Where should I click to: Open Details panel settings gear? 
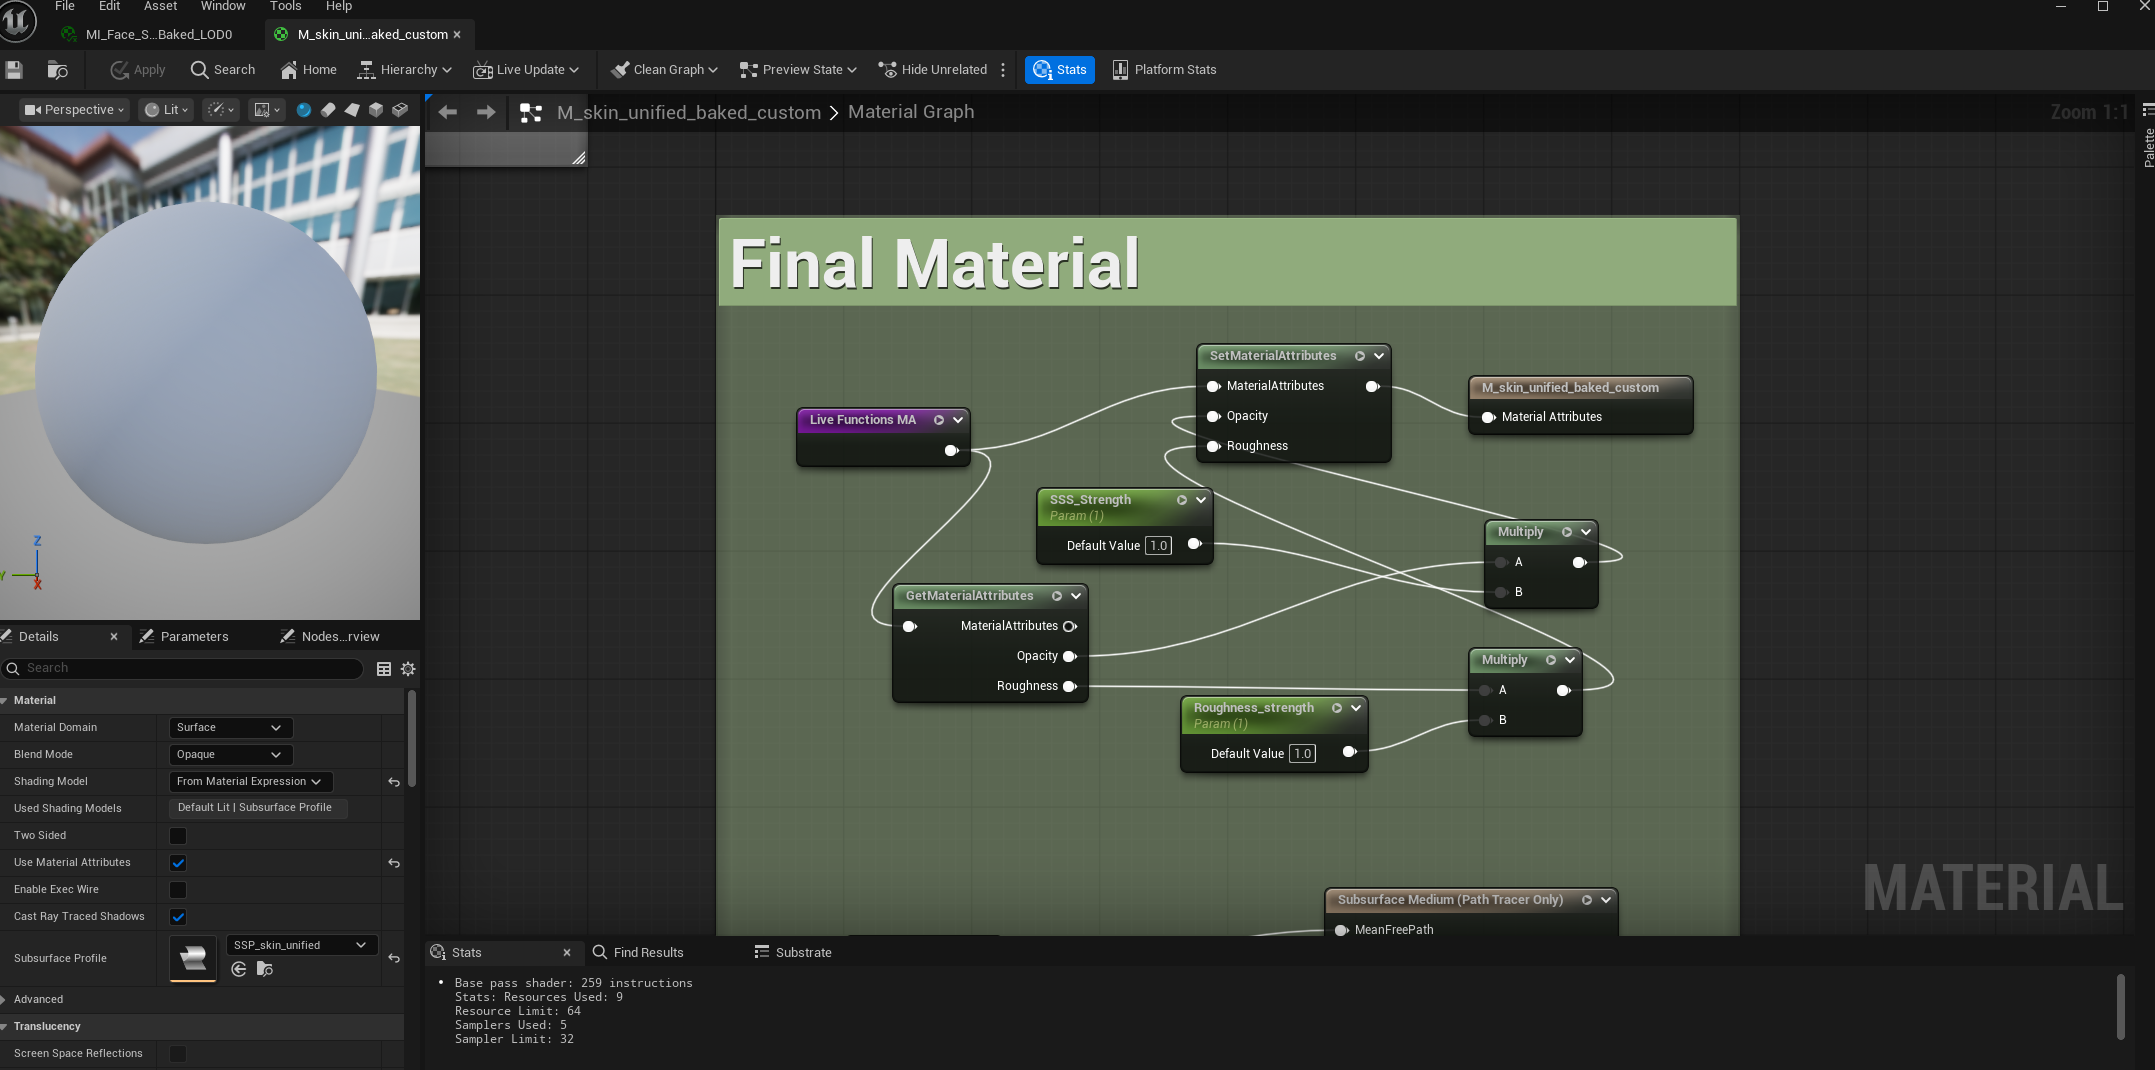coord(408,669)
